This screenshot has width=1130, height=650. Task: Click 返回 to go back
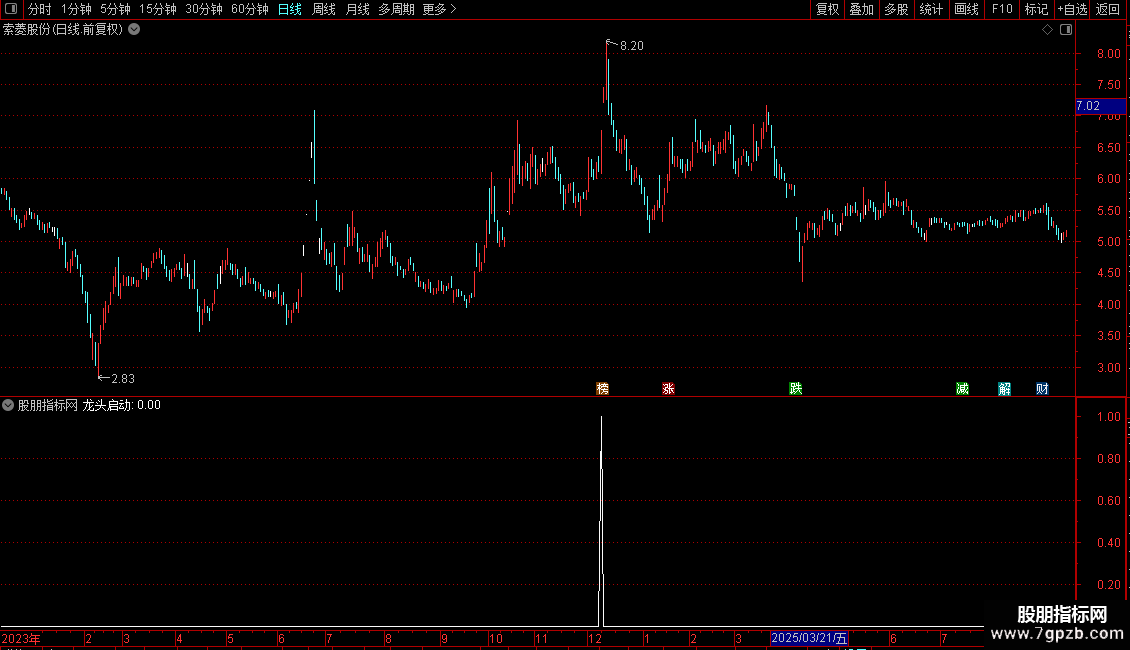pyautogui.click(x=1108, y=9)
